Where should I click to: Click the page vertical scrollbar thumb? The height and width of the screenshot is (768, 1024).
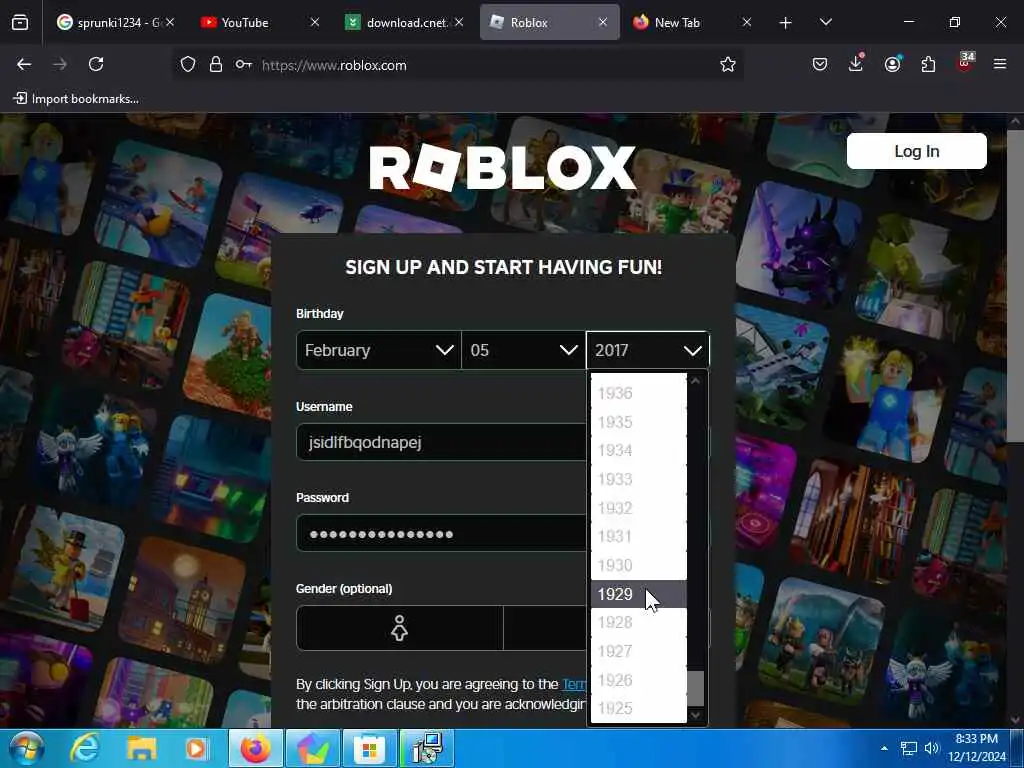click(1015, 287)
